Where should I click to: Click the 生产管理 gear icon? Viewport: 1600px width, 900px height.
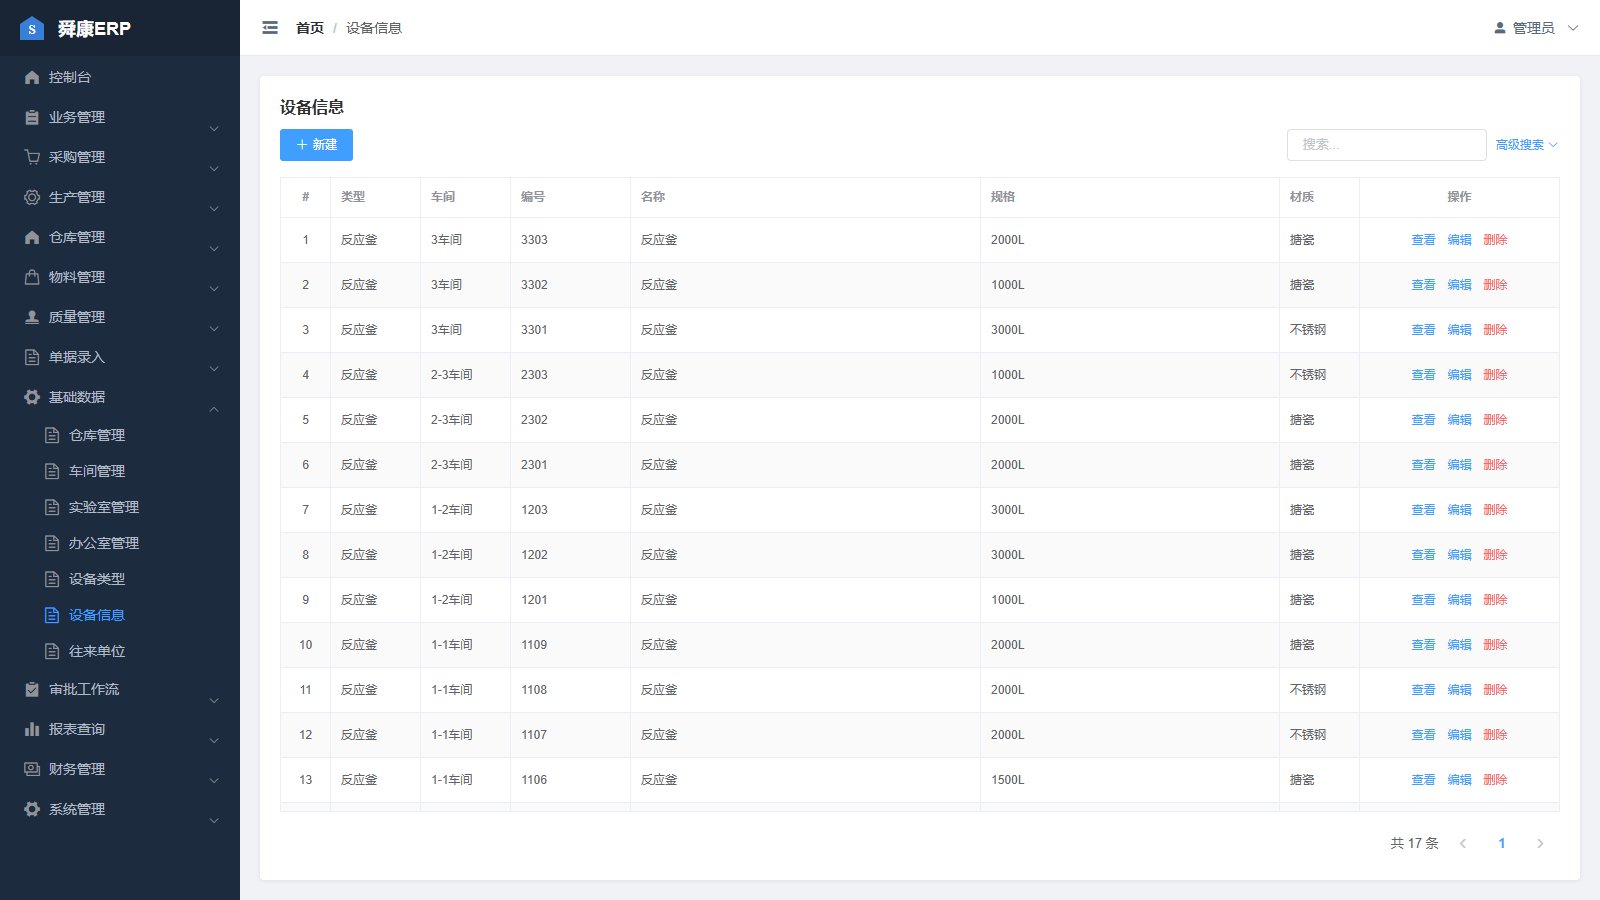(32, 197)
